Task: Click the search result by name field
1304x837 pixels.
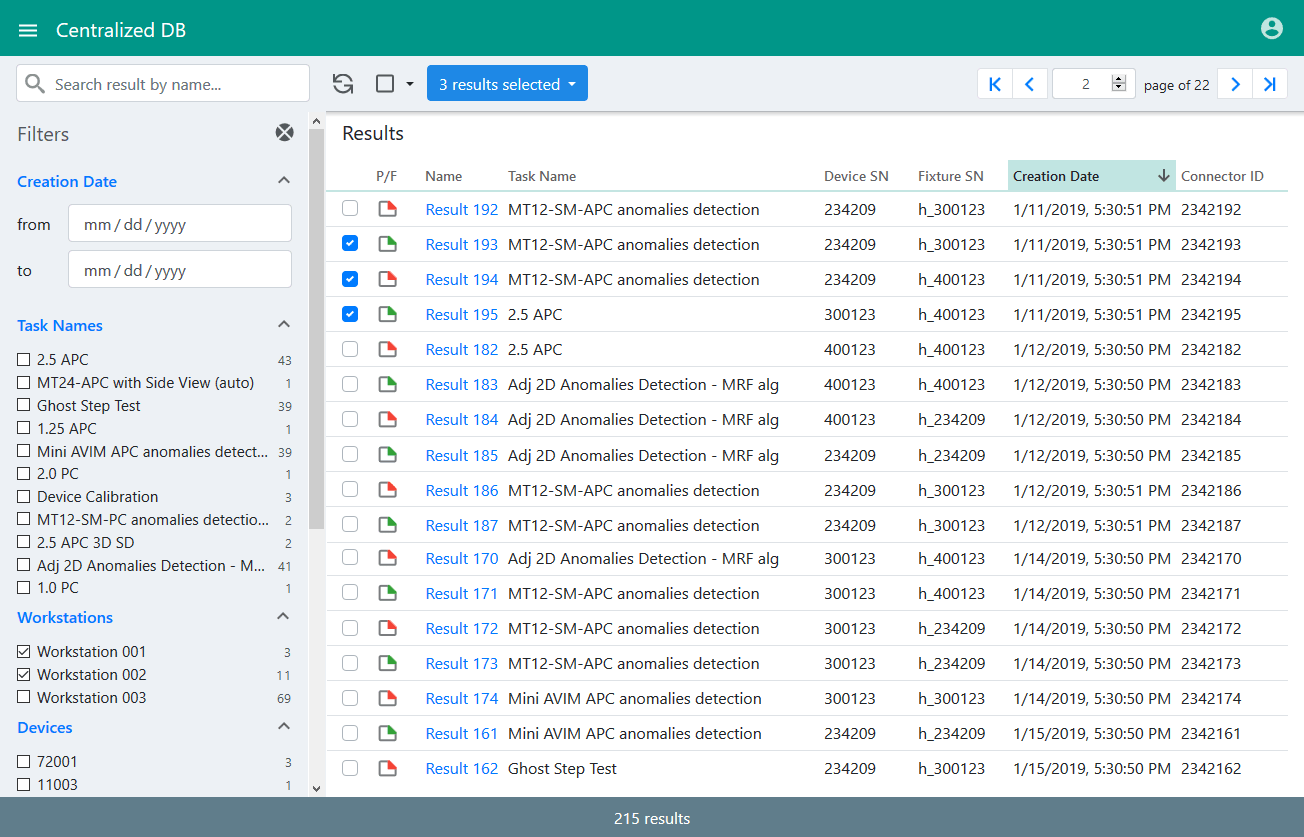Action: point(175,84)
